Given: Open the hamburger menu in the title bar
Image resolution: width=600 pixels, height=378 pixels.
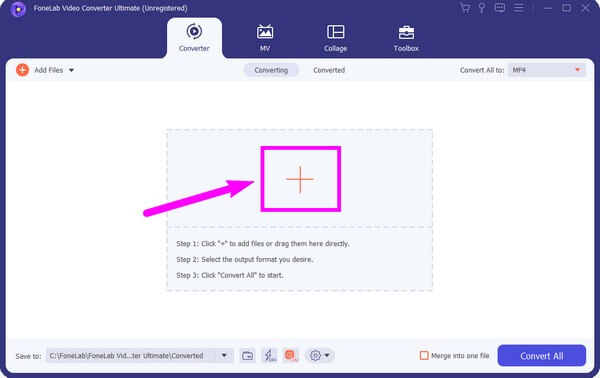Looking at the screenshot, I should pos(519,8).
